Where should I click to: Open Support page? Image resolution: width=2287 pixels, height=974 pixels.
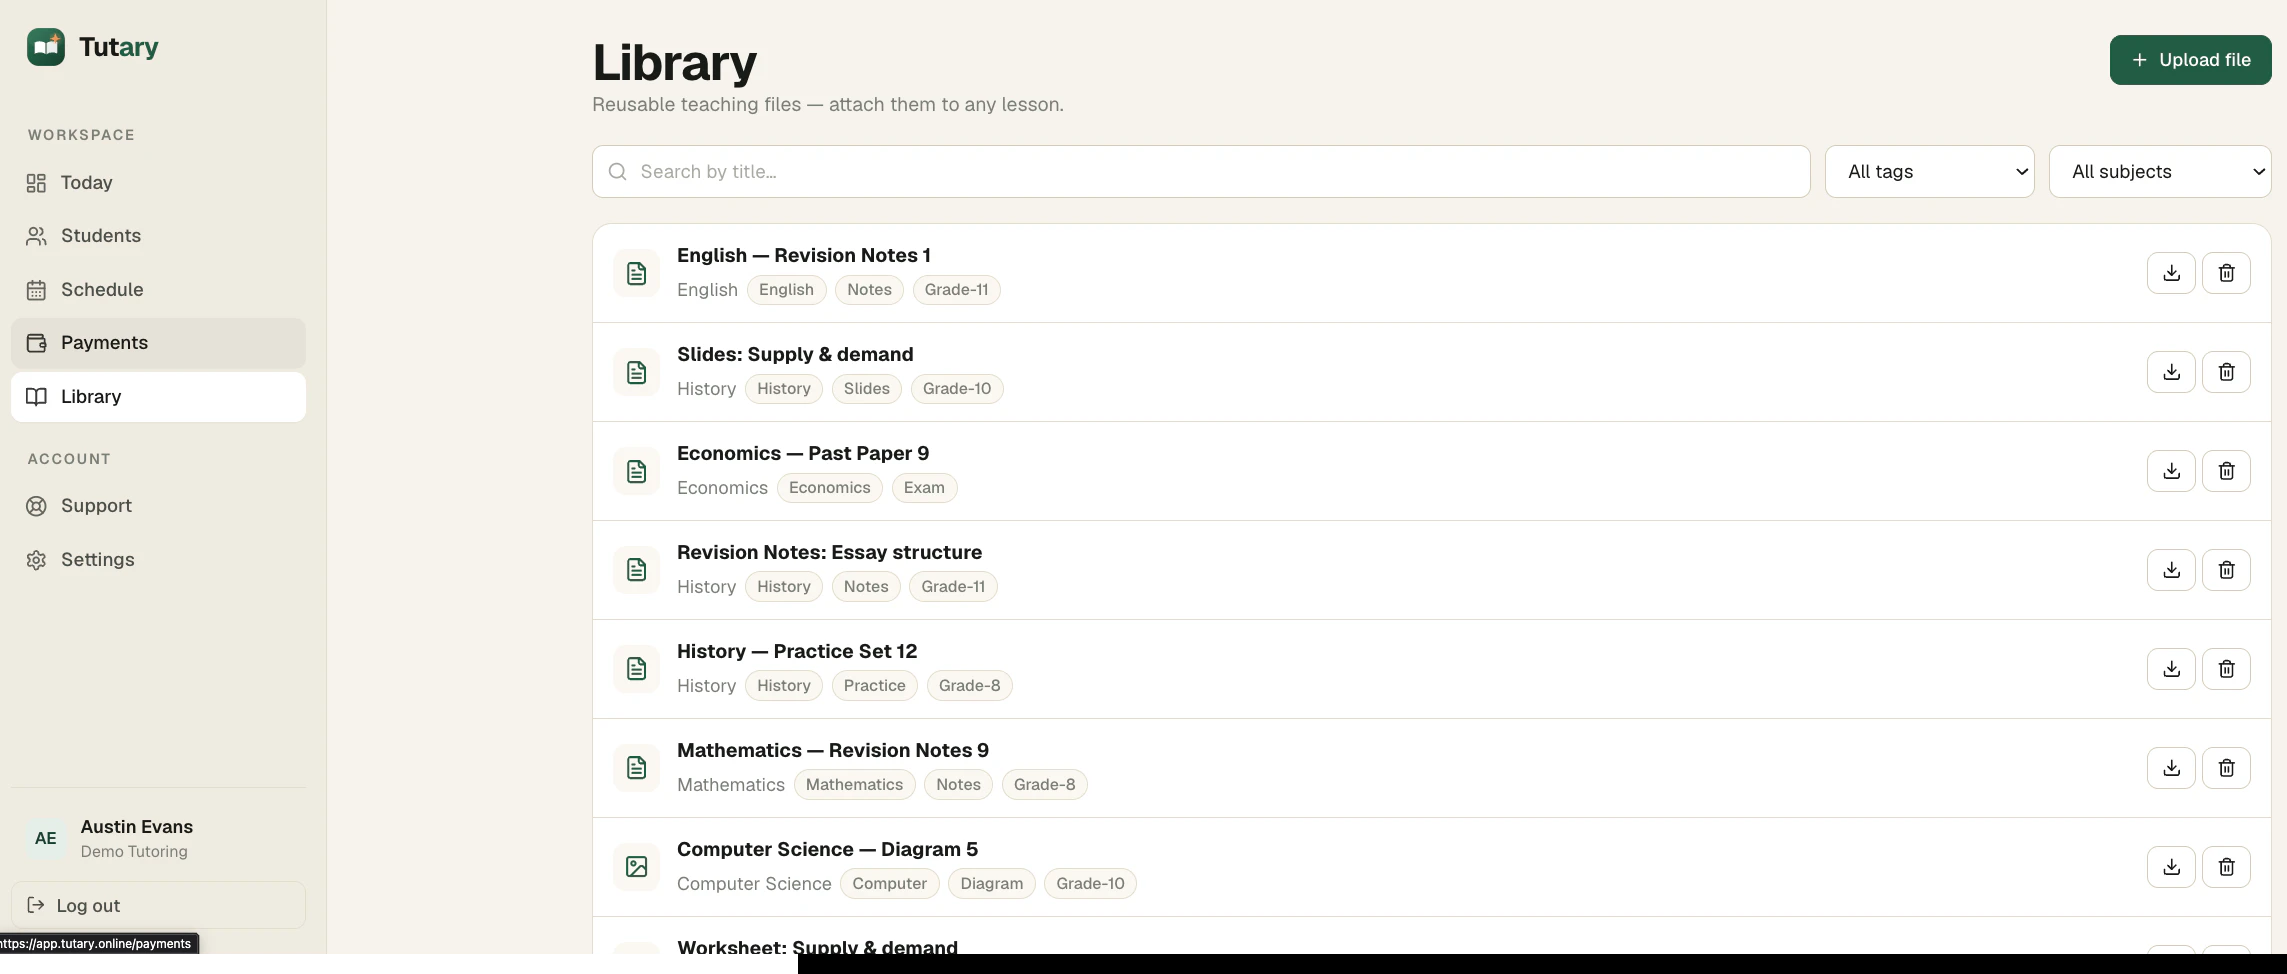[158, 506]
